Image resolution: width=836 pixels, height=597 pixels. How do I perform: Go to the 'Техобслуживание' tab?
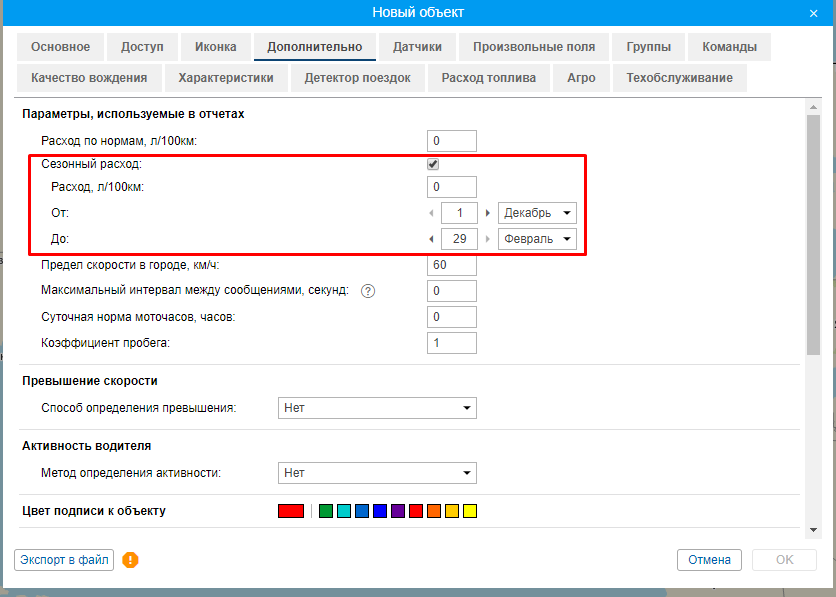[x=679, y=78]
